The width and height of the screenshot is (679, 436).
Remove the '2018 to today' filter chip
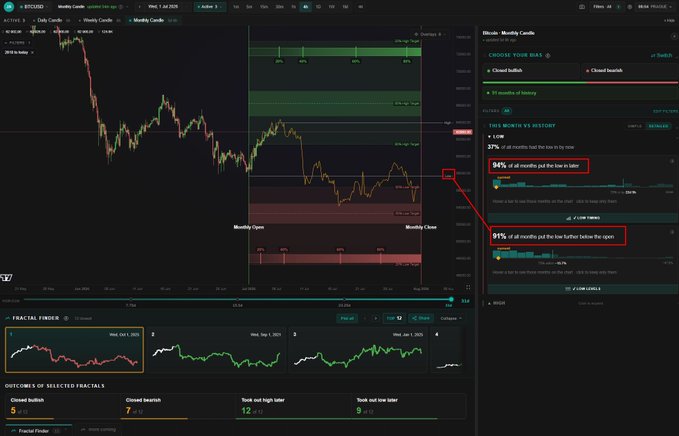pos(32,52)
